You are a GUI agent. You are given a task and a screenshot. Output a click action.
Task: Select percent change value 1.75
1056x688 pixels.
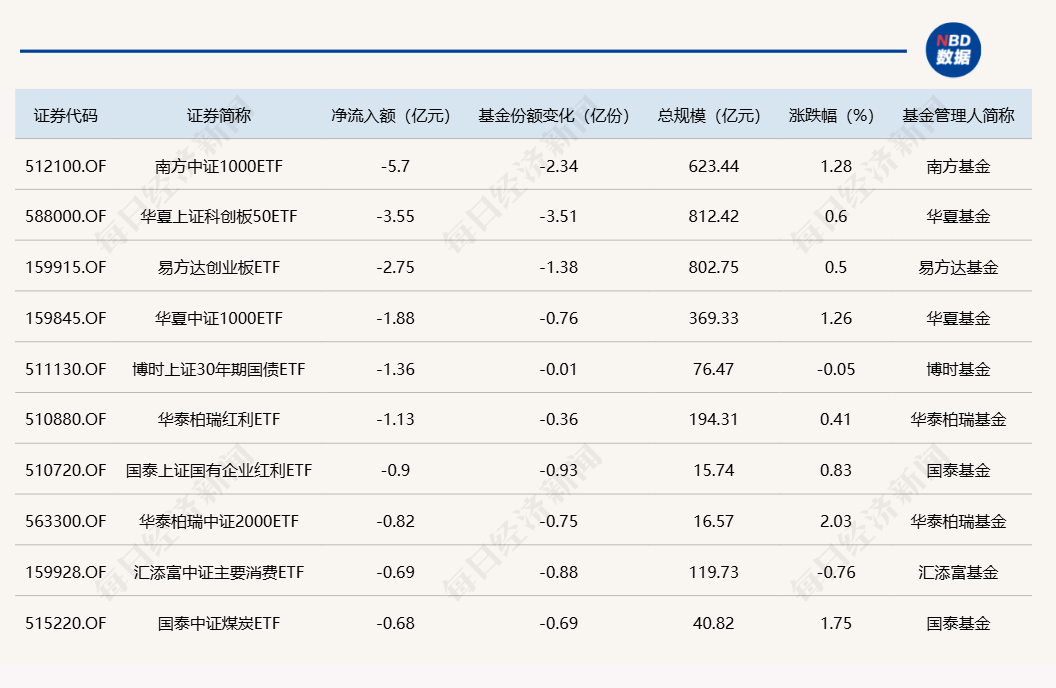click(836, 623)
